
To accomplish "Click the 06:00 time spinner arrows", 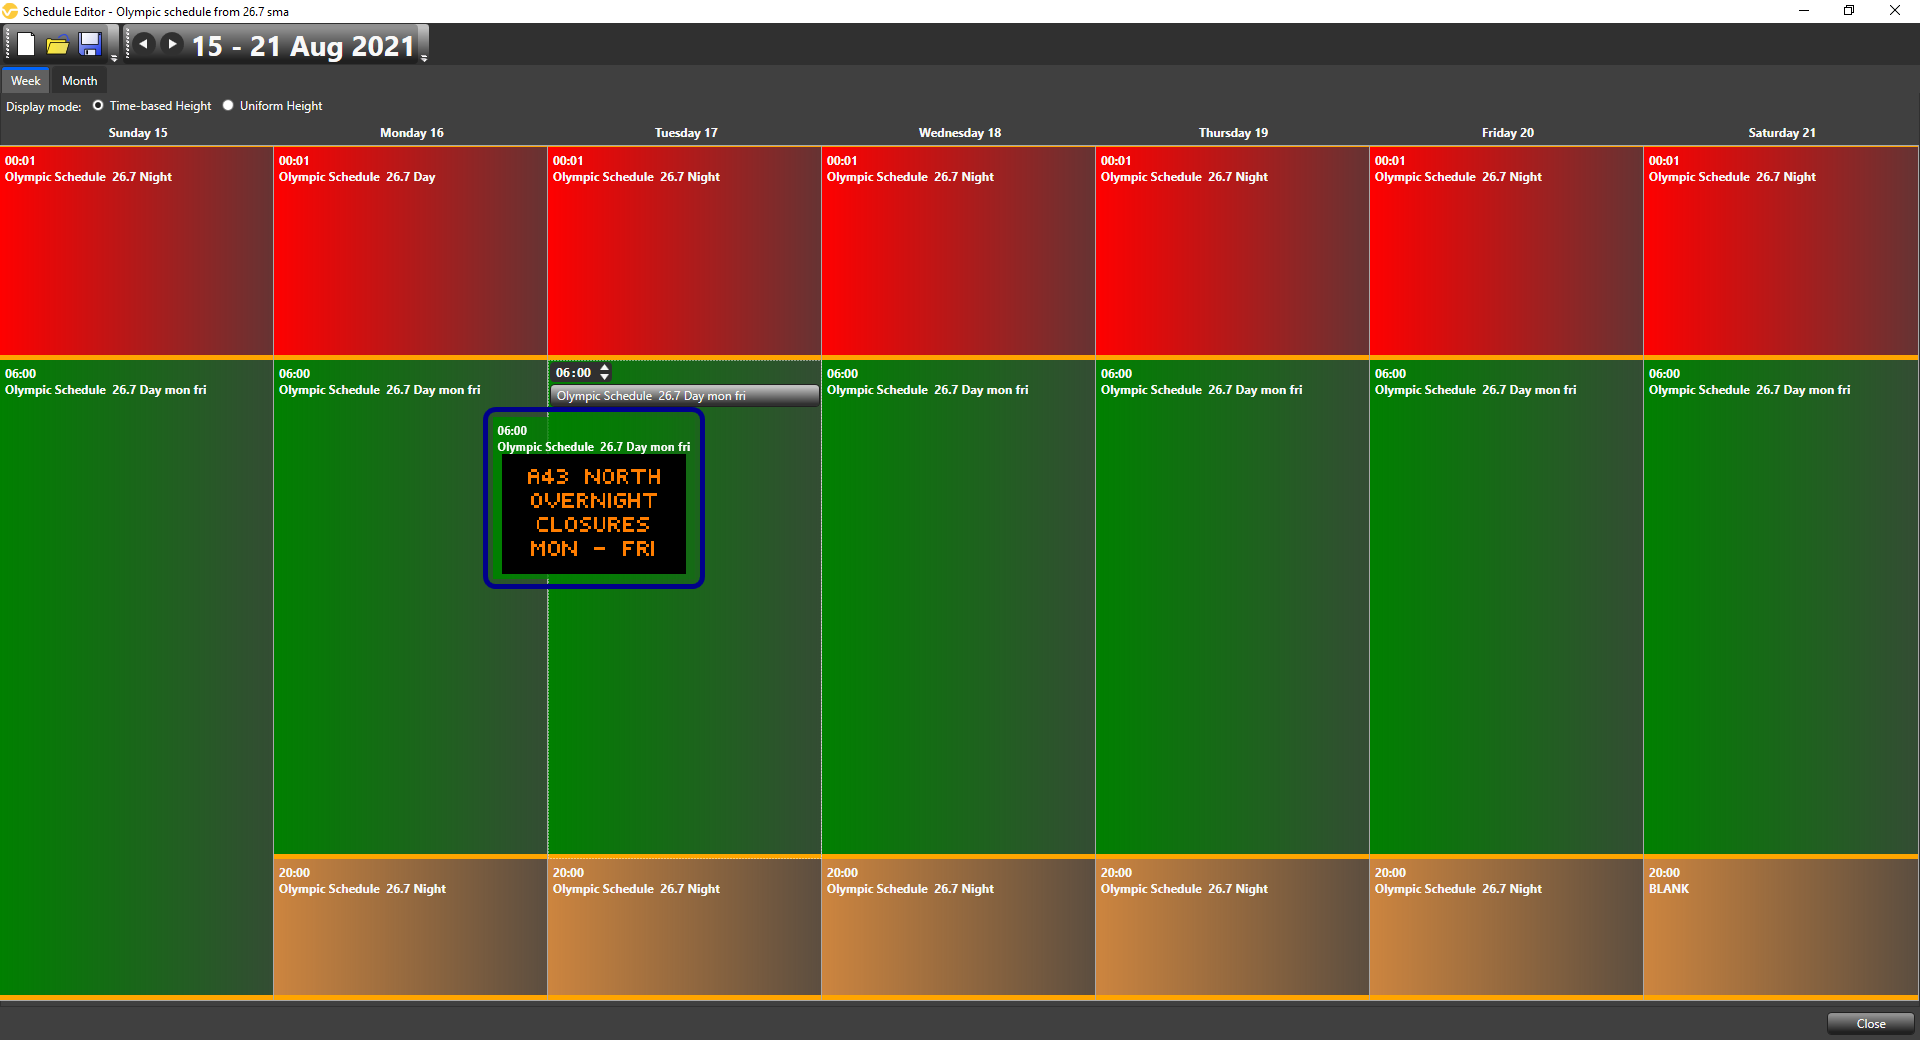I will pos(605,373).
